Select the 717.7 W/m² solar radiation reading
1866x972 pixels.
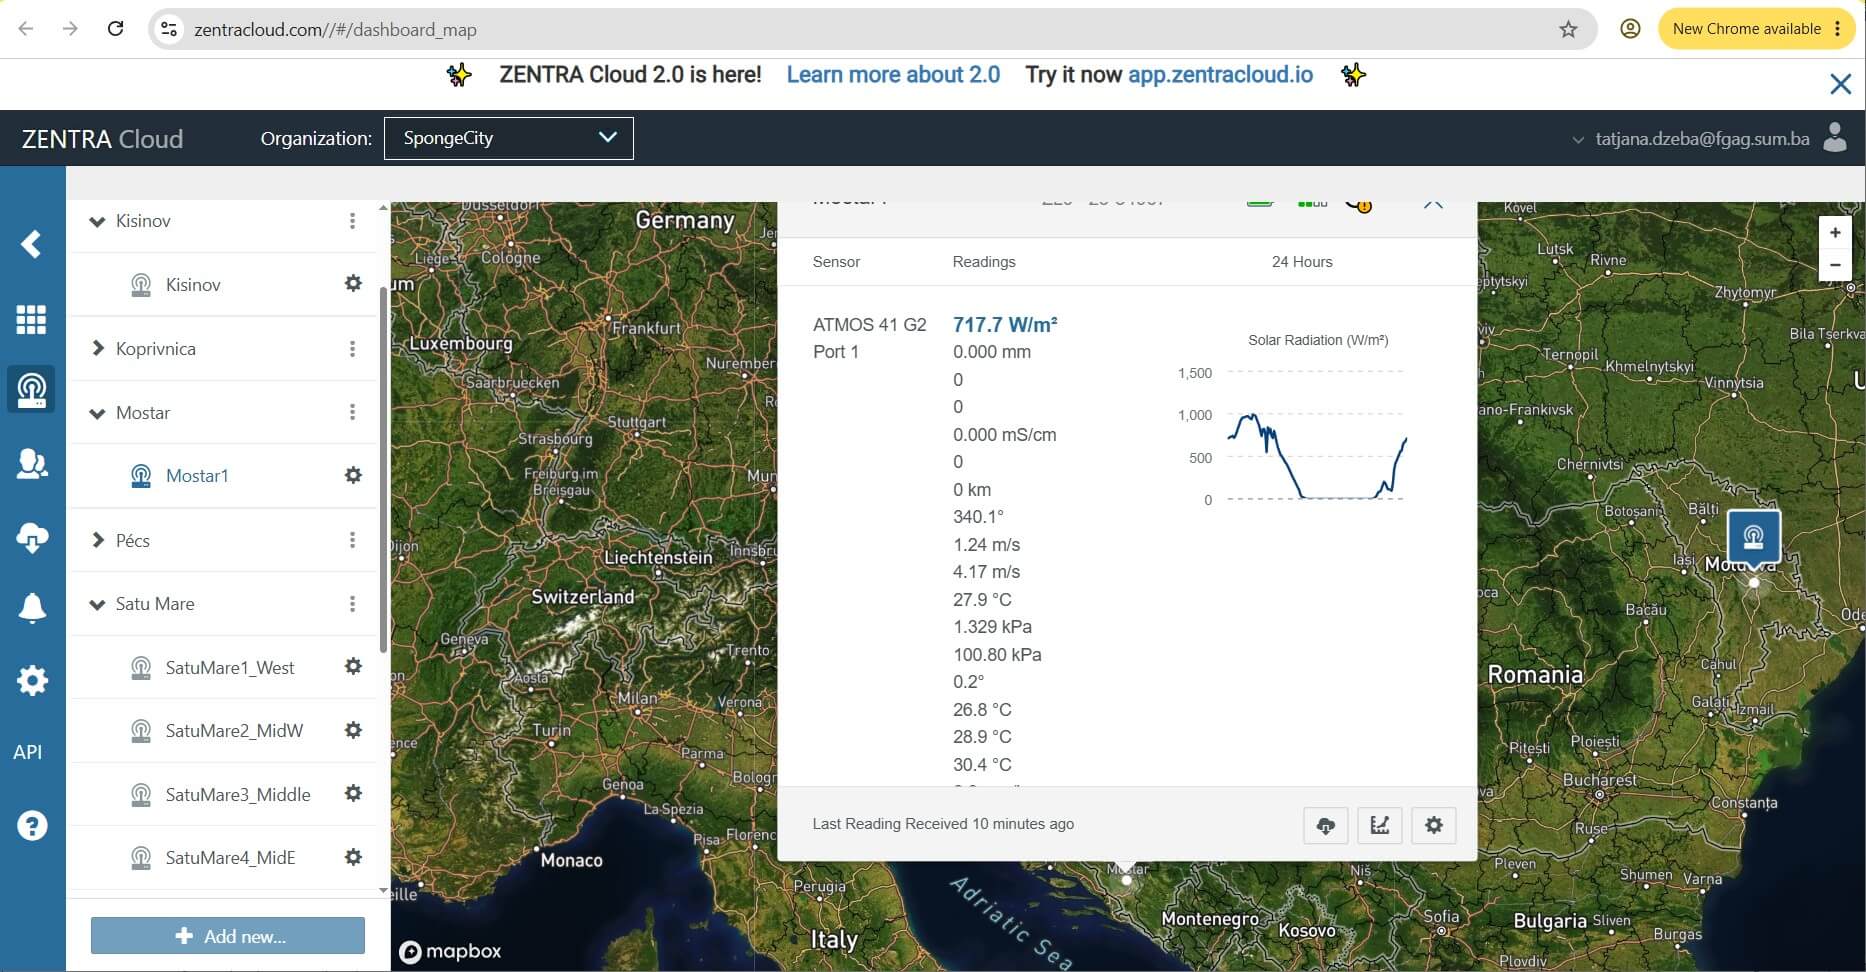pos(1005,325)
